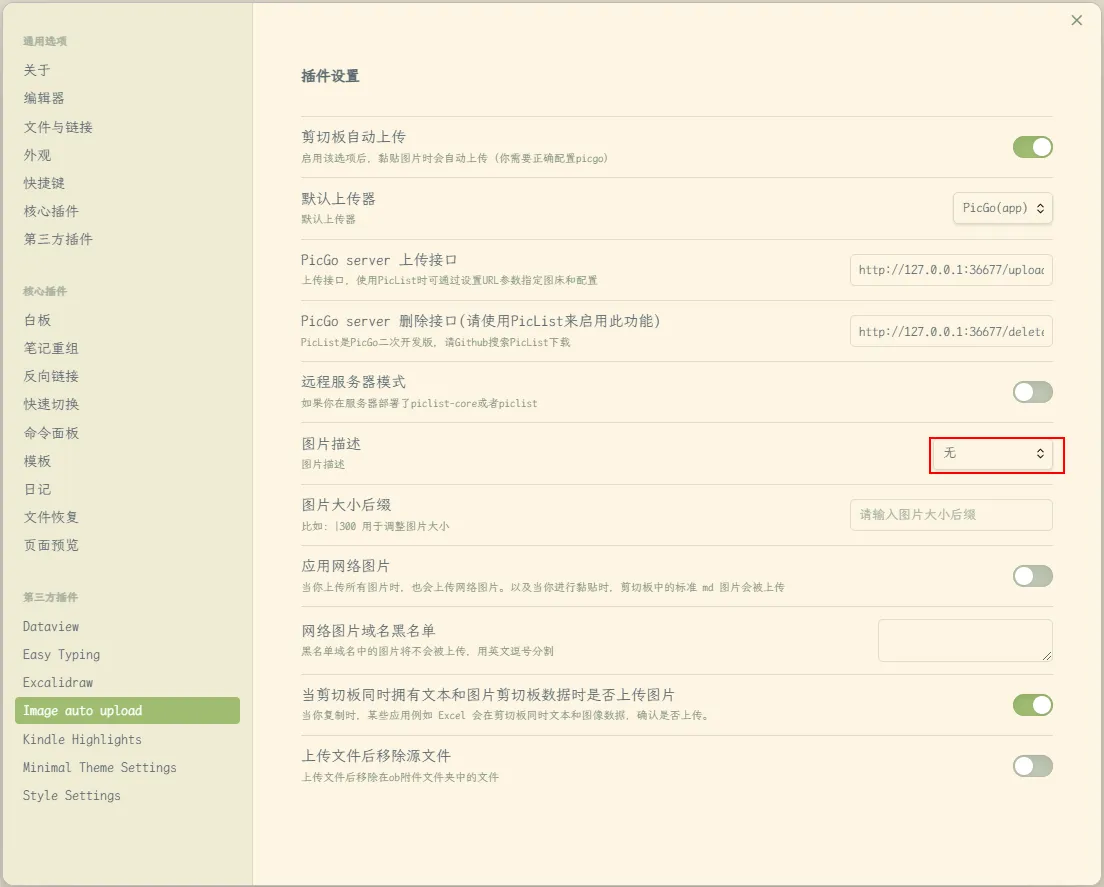Select Minimal Theme Settings in sidebar
The width and height of the screenshot is (1104, 887).
pyautogui.click(x=99, y=767)
